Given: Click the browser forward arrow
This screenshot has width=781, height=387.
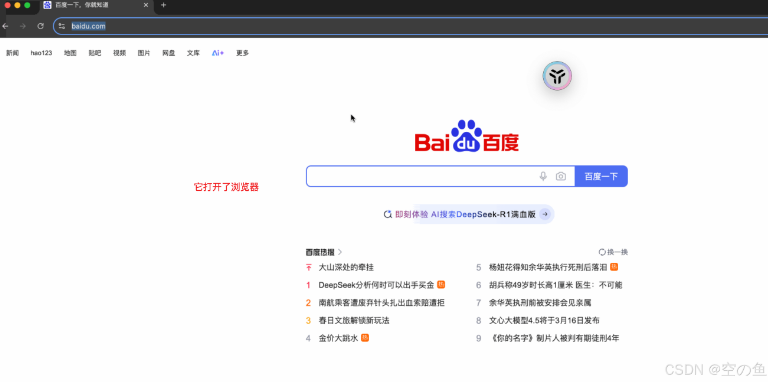Looking at the screenshot, I should [22, 26].
